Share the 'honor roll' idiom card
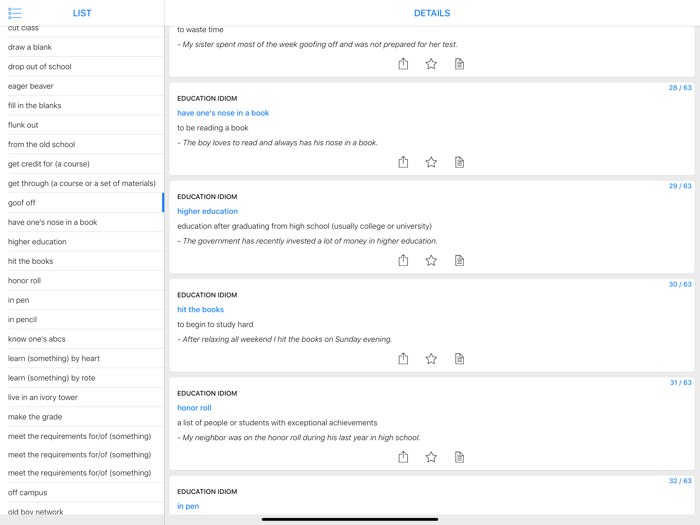The image size is (700, 525). pyautogui.click(x=403, y=457)
